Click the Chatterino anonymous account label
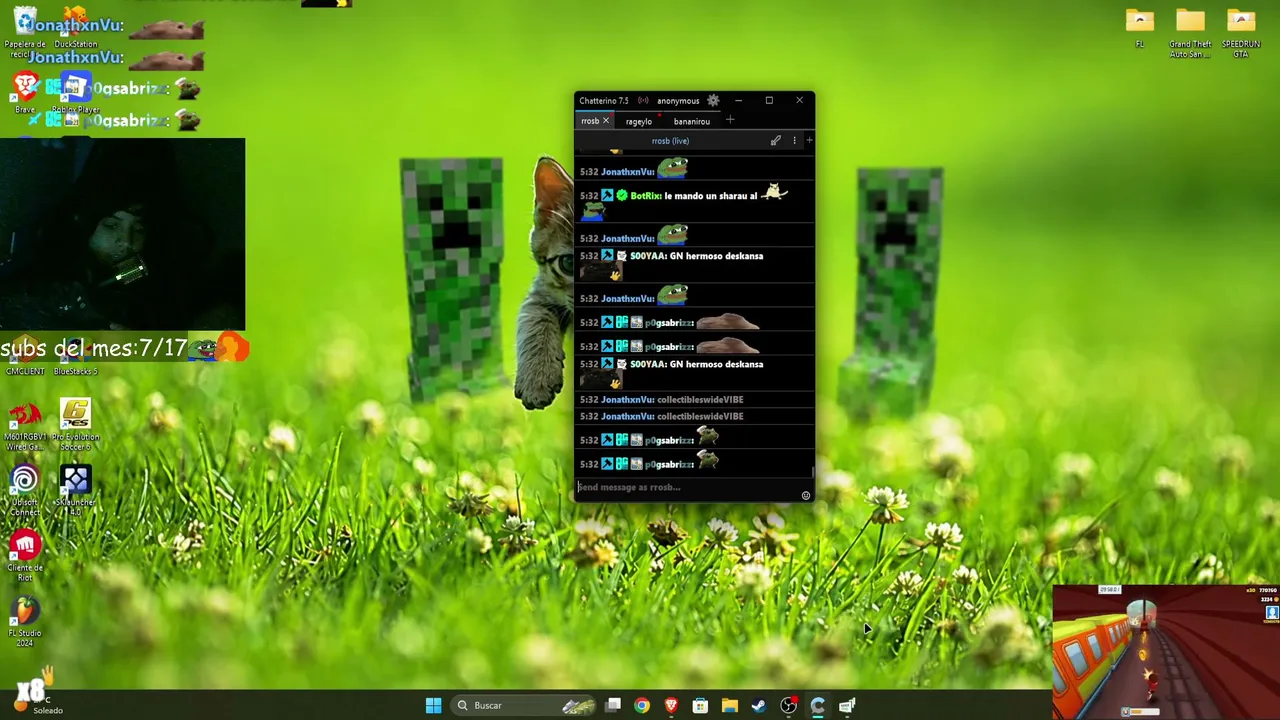 pyautogui.click(x=678, y=100)
